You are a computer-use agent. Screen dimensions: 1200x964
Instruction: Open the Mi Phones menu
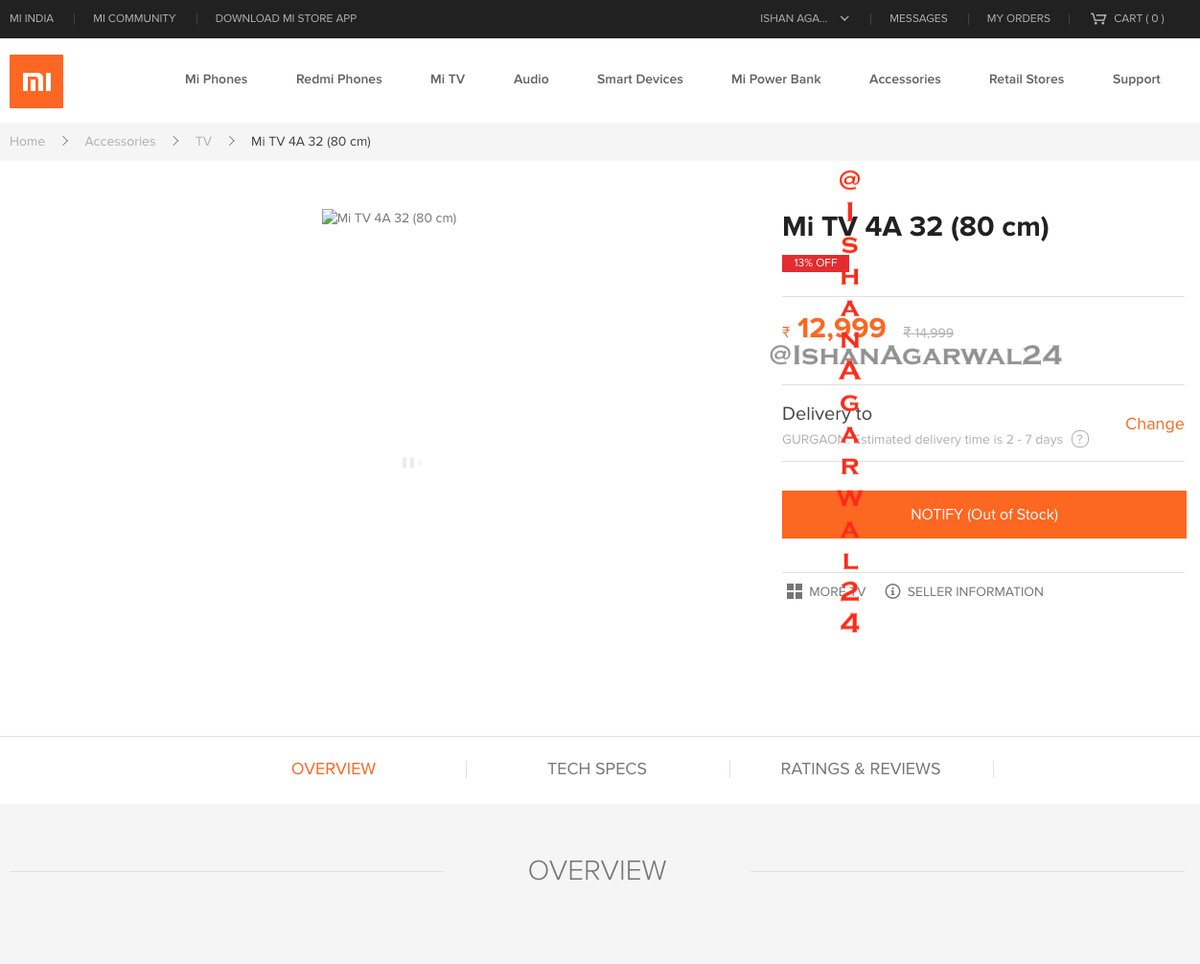point(216,79)
